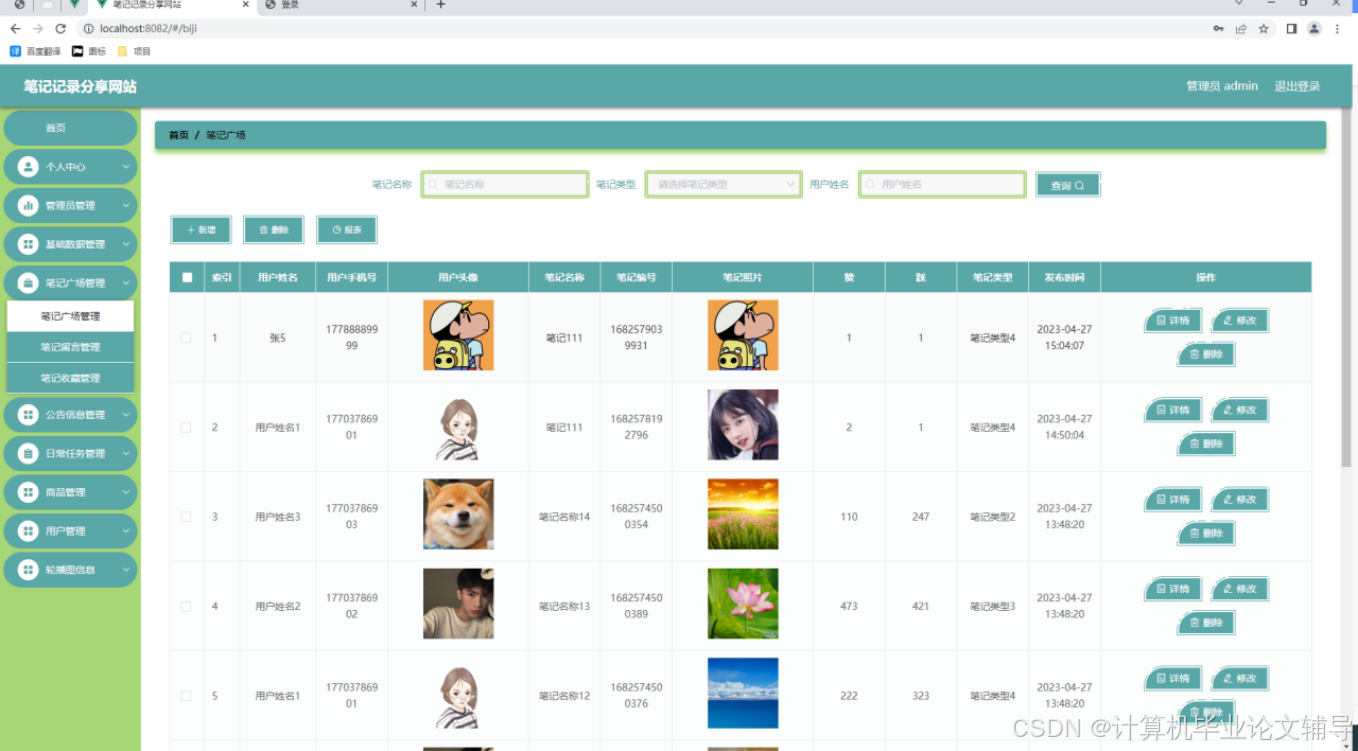The width and height of the screenshot is (1358, 751).
Task: Click the 笔记广场管理 briefcase icon
Action: [x=28, y=283]
